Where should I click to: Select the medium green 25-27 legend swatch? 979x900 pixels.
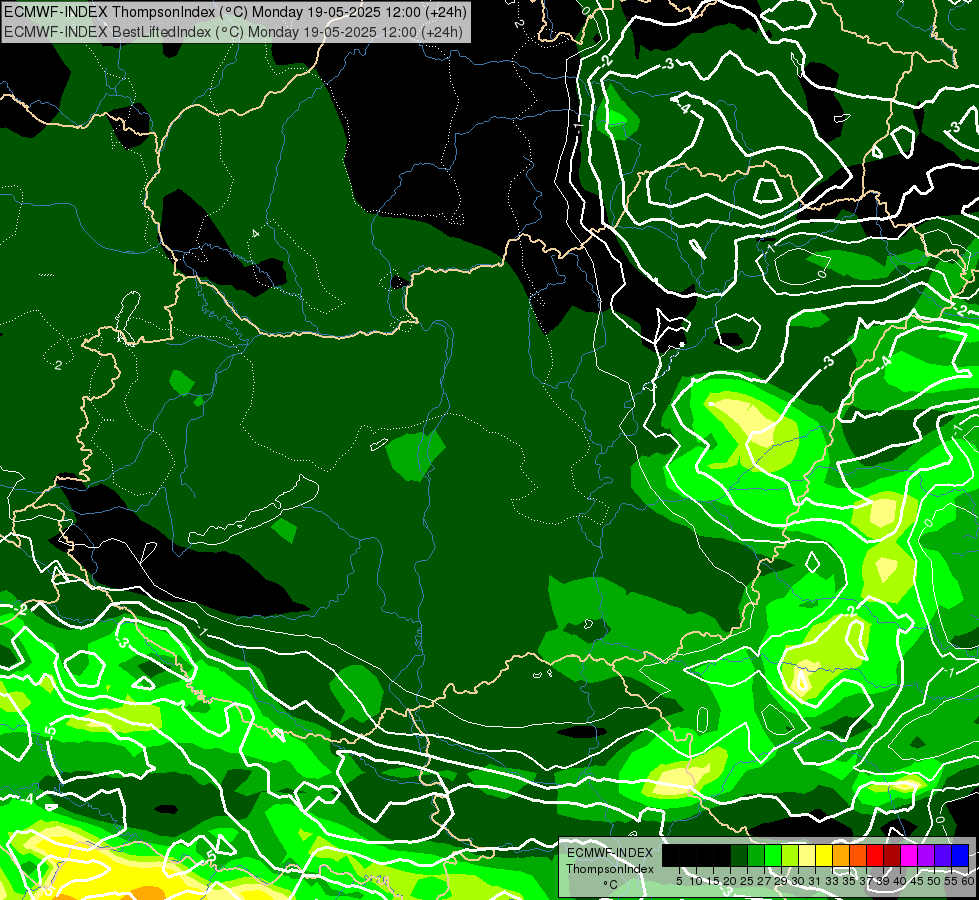[x=756, y=855]
